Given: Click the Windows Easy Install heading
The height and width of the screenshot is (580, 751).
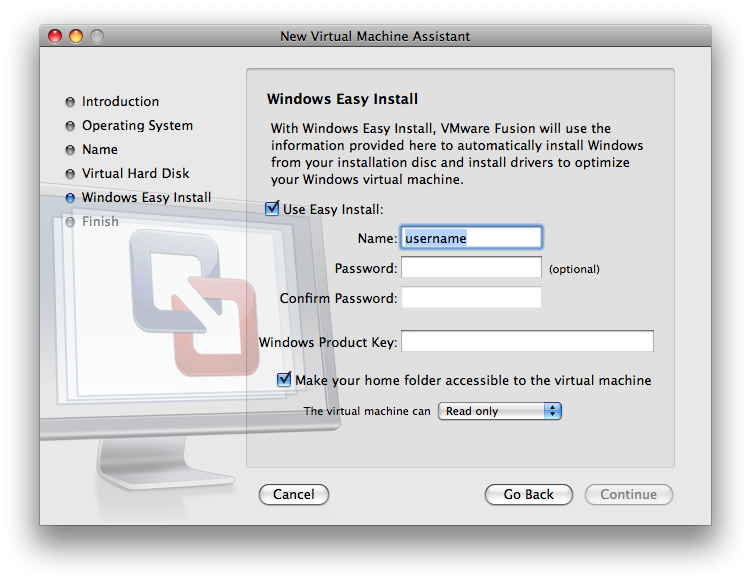Looking at the screenshot, I should pyautogui.click(x=342, y=99).
